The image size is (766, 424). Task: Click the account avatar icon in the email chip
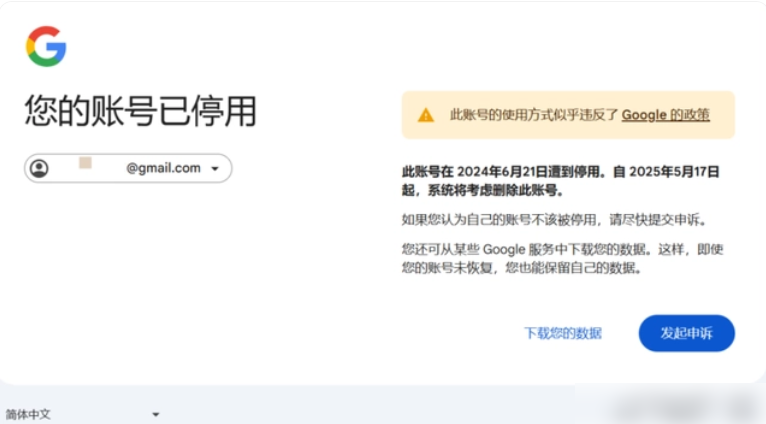coord(39,169)
